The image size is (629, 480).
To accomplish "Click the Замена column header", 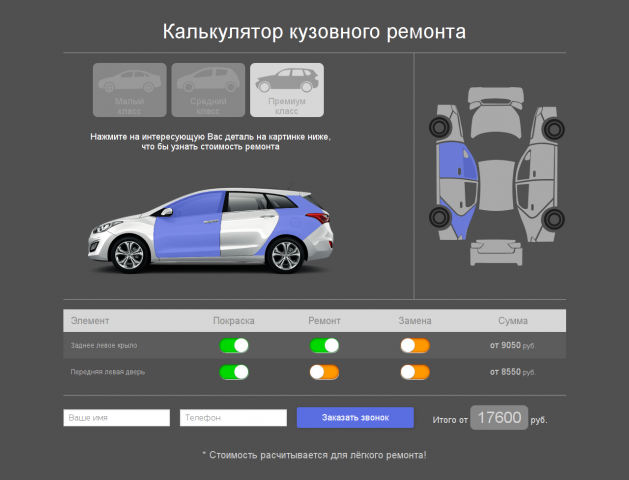I will click(415, 321).
